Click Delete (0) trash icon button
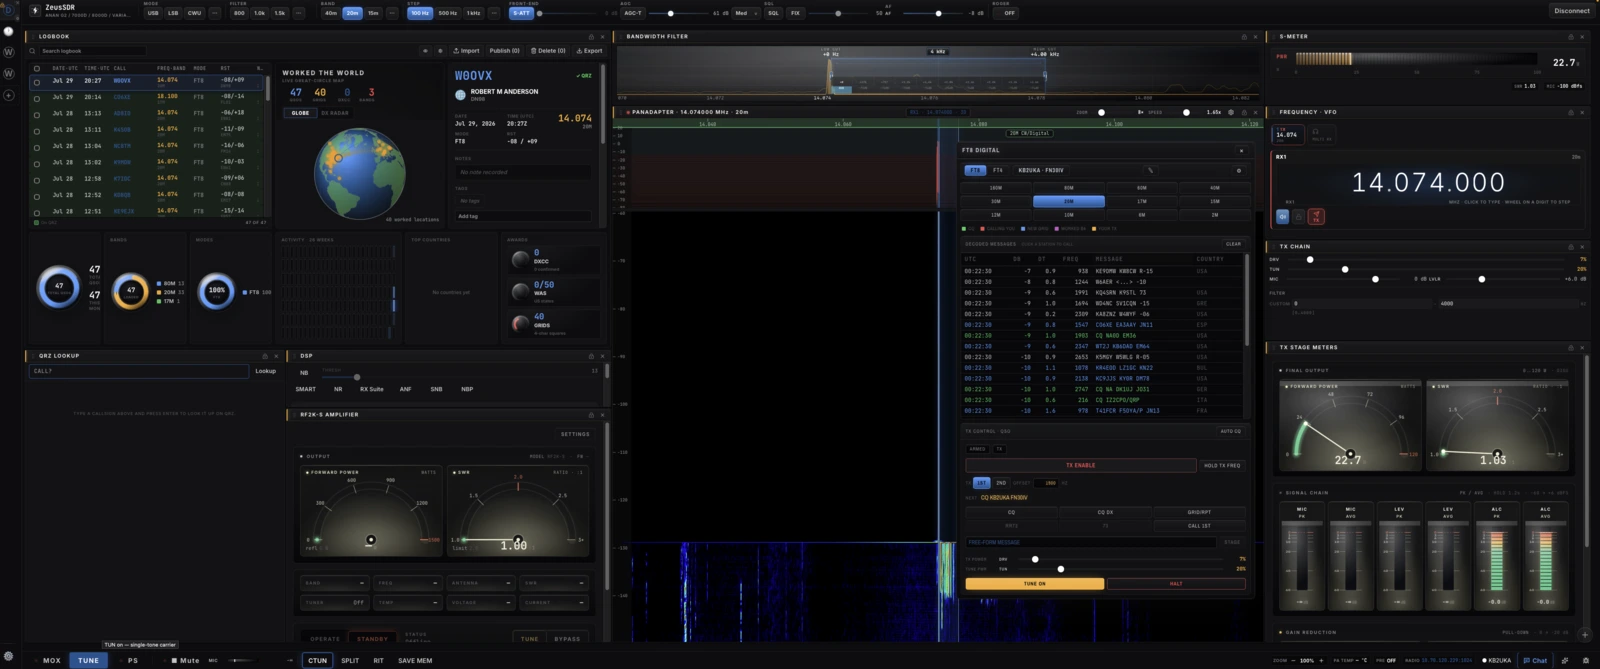This screenshot has width=1600, height=669. click(548, 50)
